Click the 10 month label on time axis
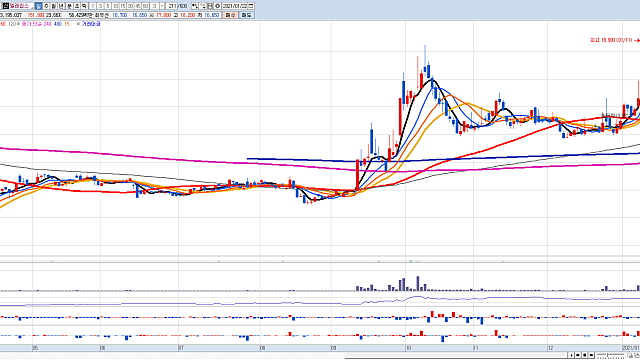The height and width of the screenshot is (360, 640). coord(408,348)
